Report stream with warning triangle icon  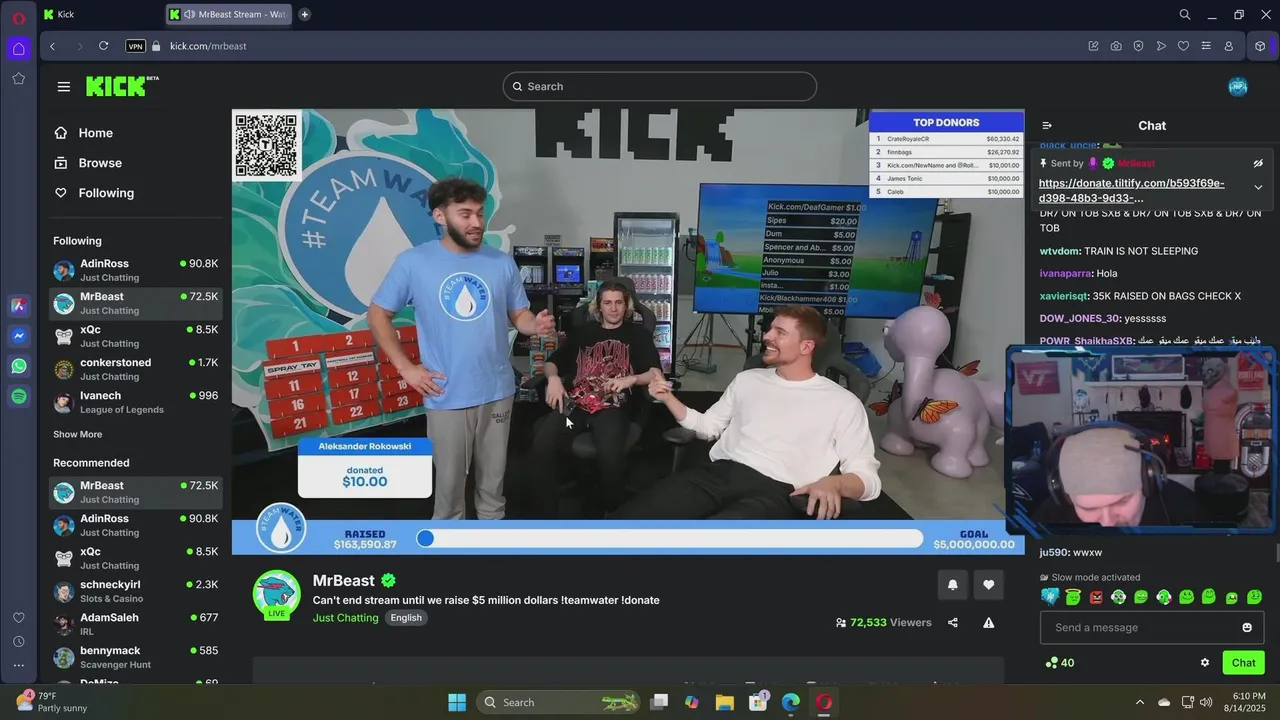(989, 622)
